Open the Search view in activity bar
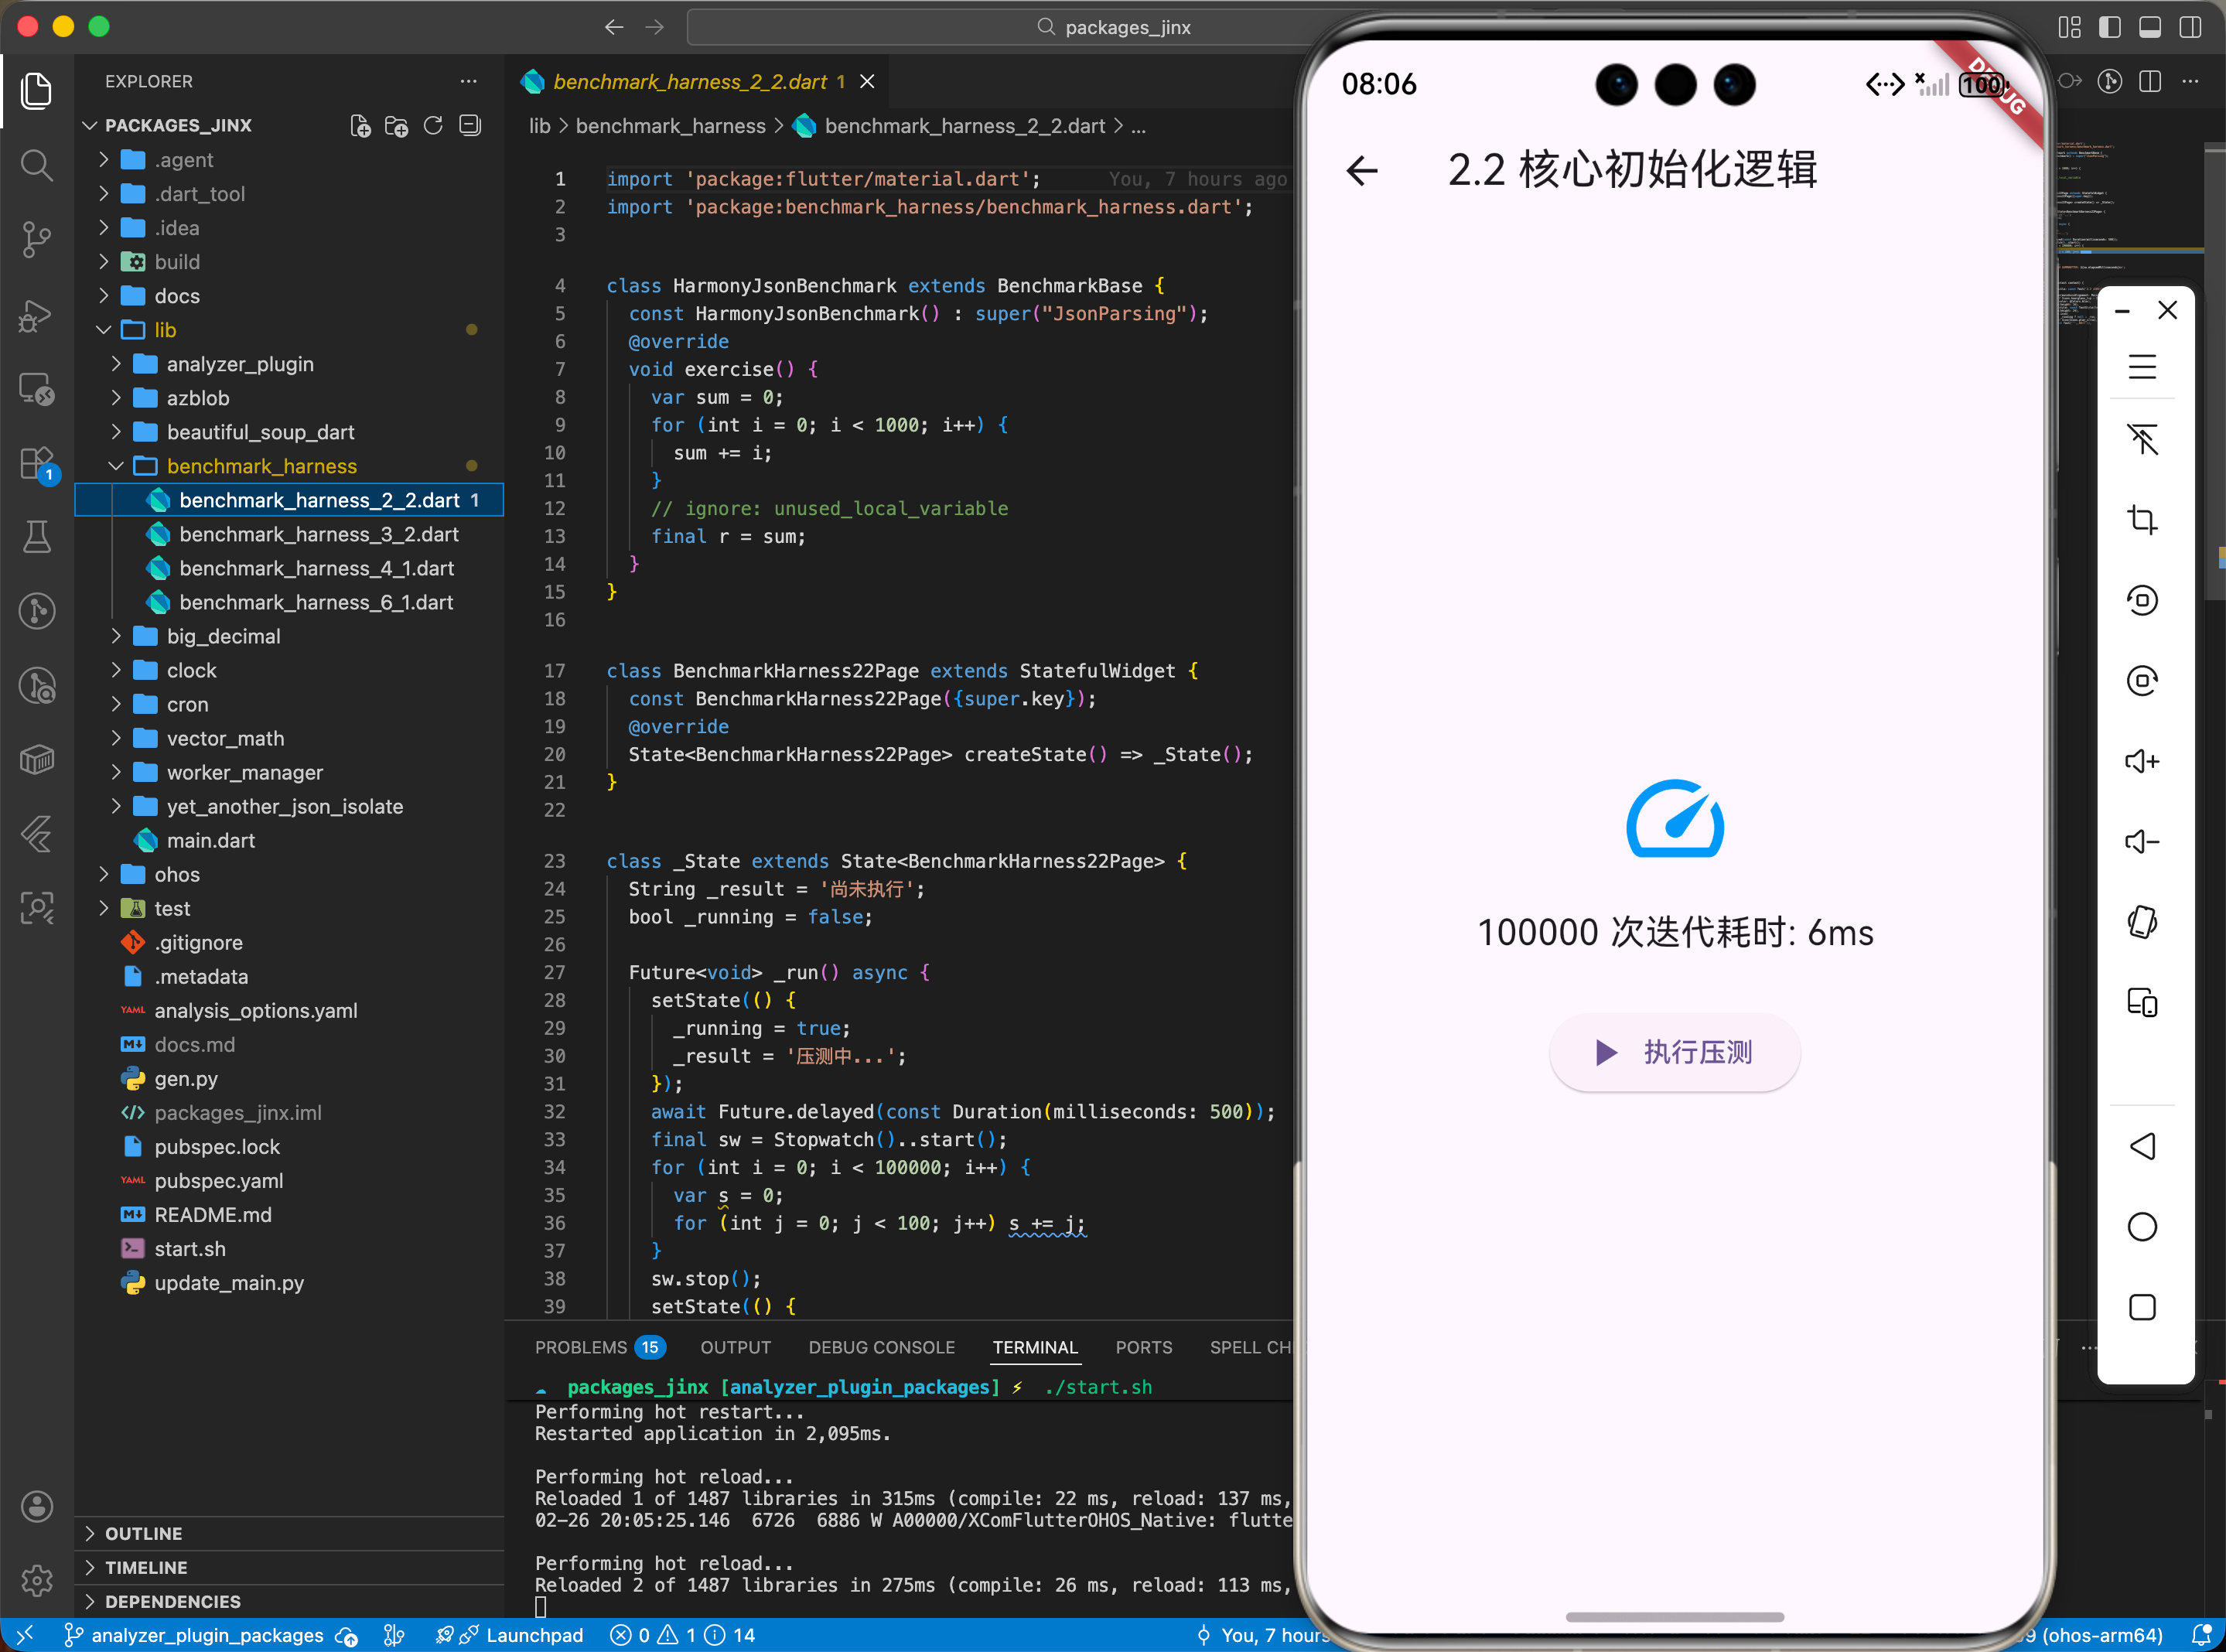Image resolution: width=2226 pixels, height=1652 pixels. point(37,164)
